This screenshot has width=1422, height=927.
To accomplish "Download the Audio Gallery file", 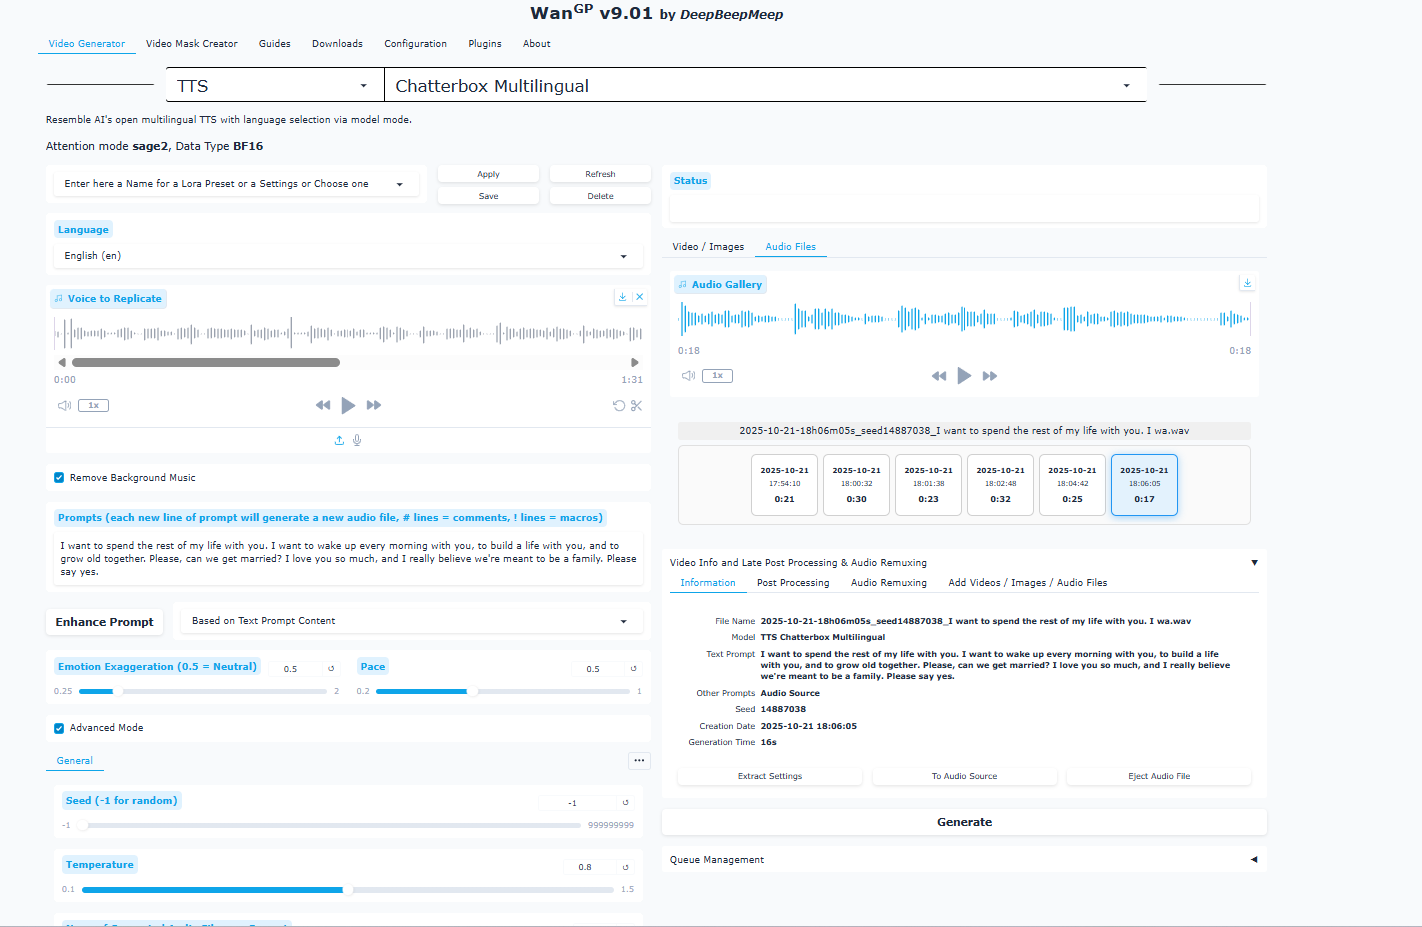I will (1247, 283).
